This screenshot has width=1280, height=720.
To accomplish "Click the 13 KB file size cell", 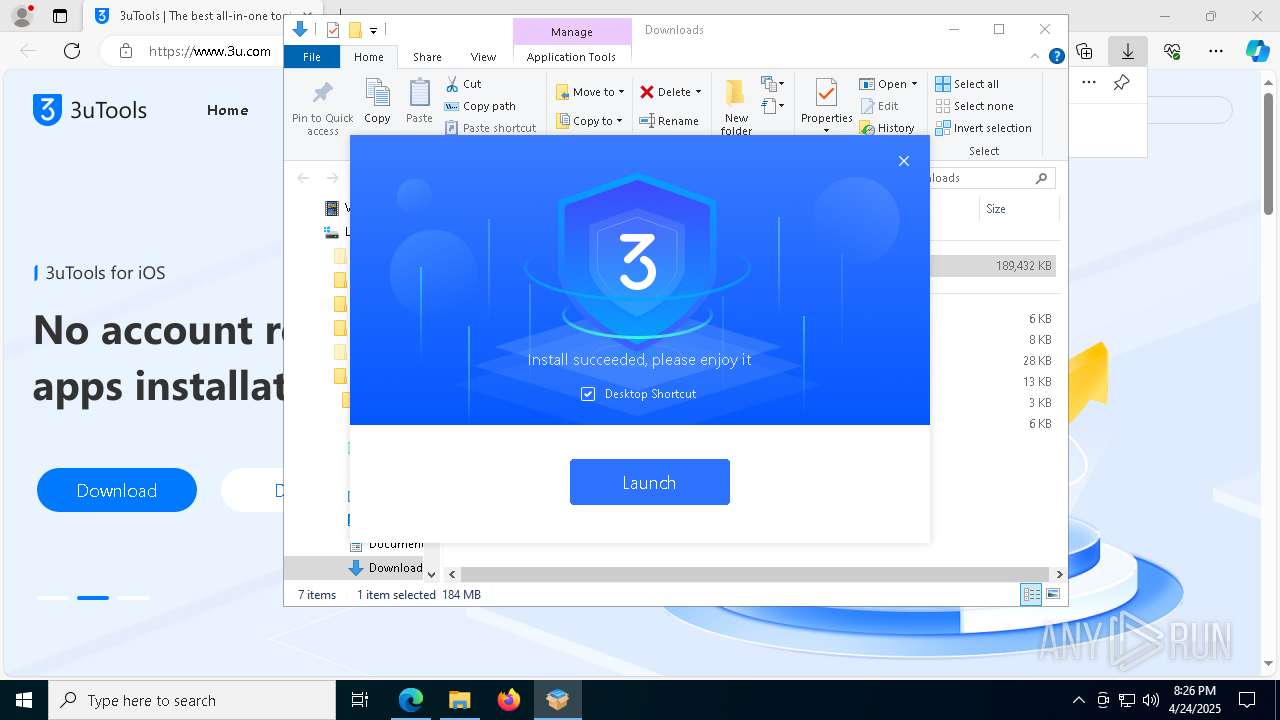I will tap(1037, 382).
